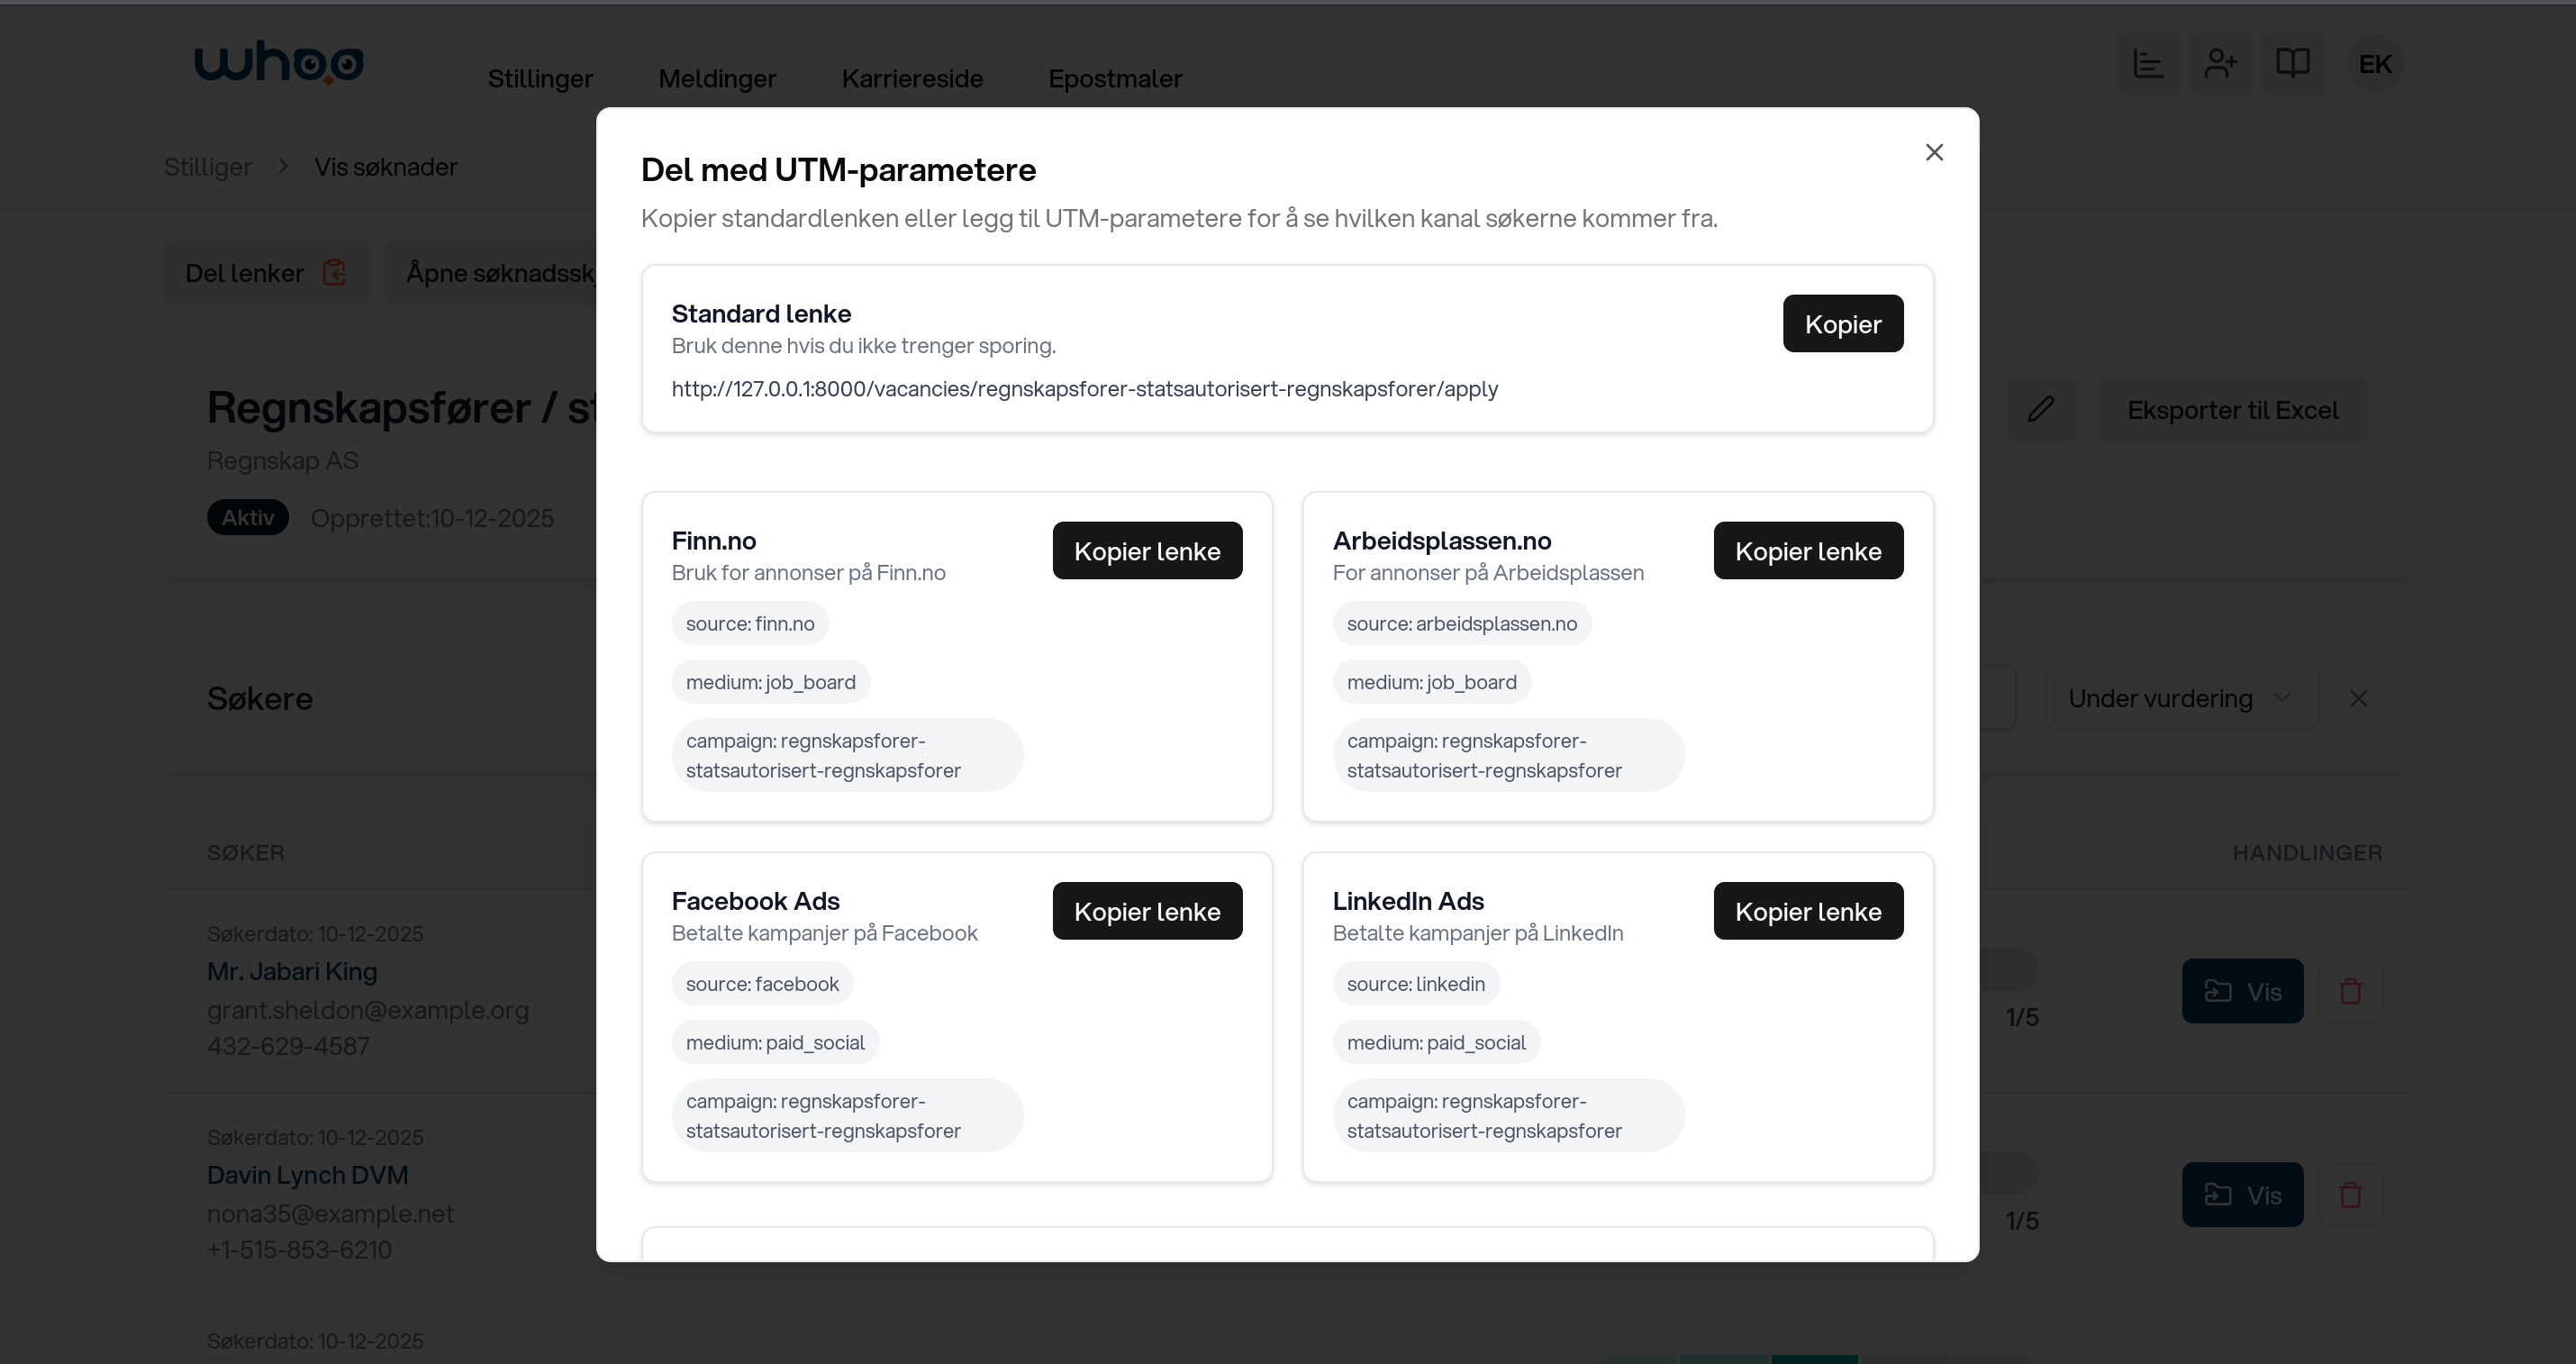Click the add user icon
Image resolution: width=2576 pixels, height=1364 pixels.
click(2220, 64)
